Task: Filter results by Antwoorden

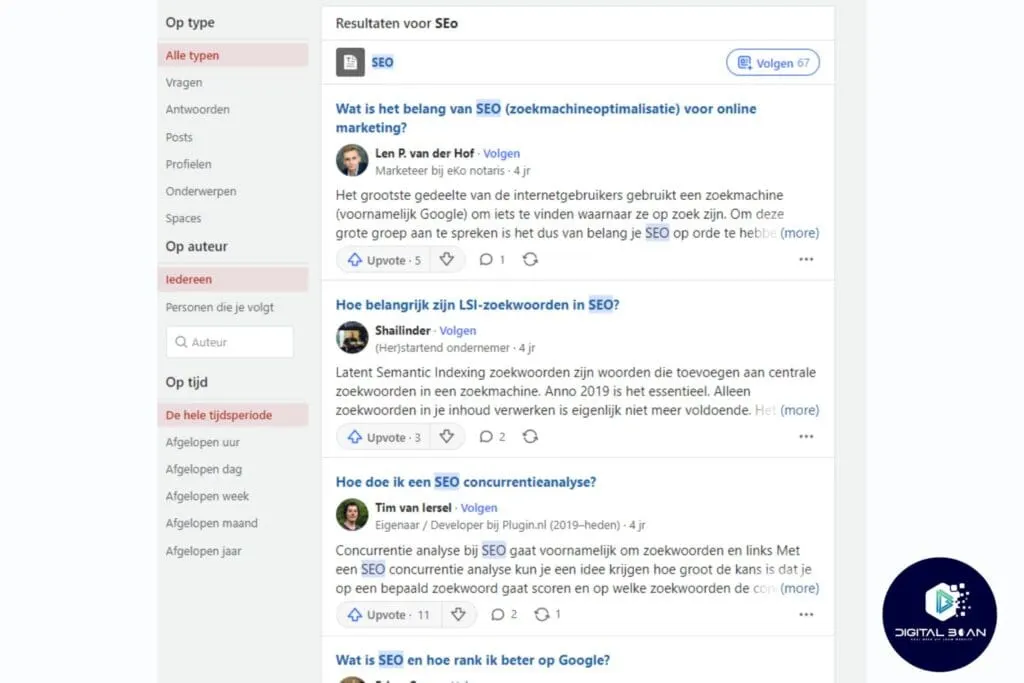Action: (197, 110)
